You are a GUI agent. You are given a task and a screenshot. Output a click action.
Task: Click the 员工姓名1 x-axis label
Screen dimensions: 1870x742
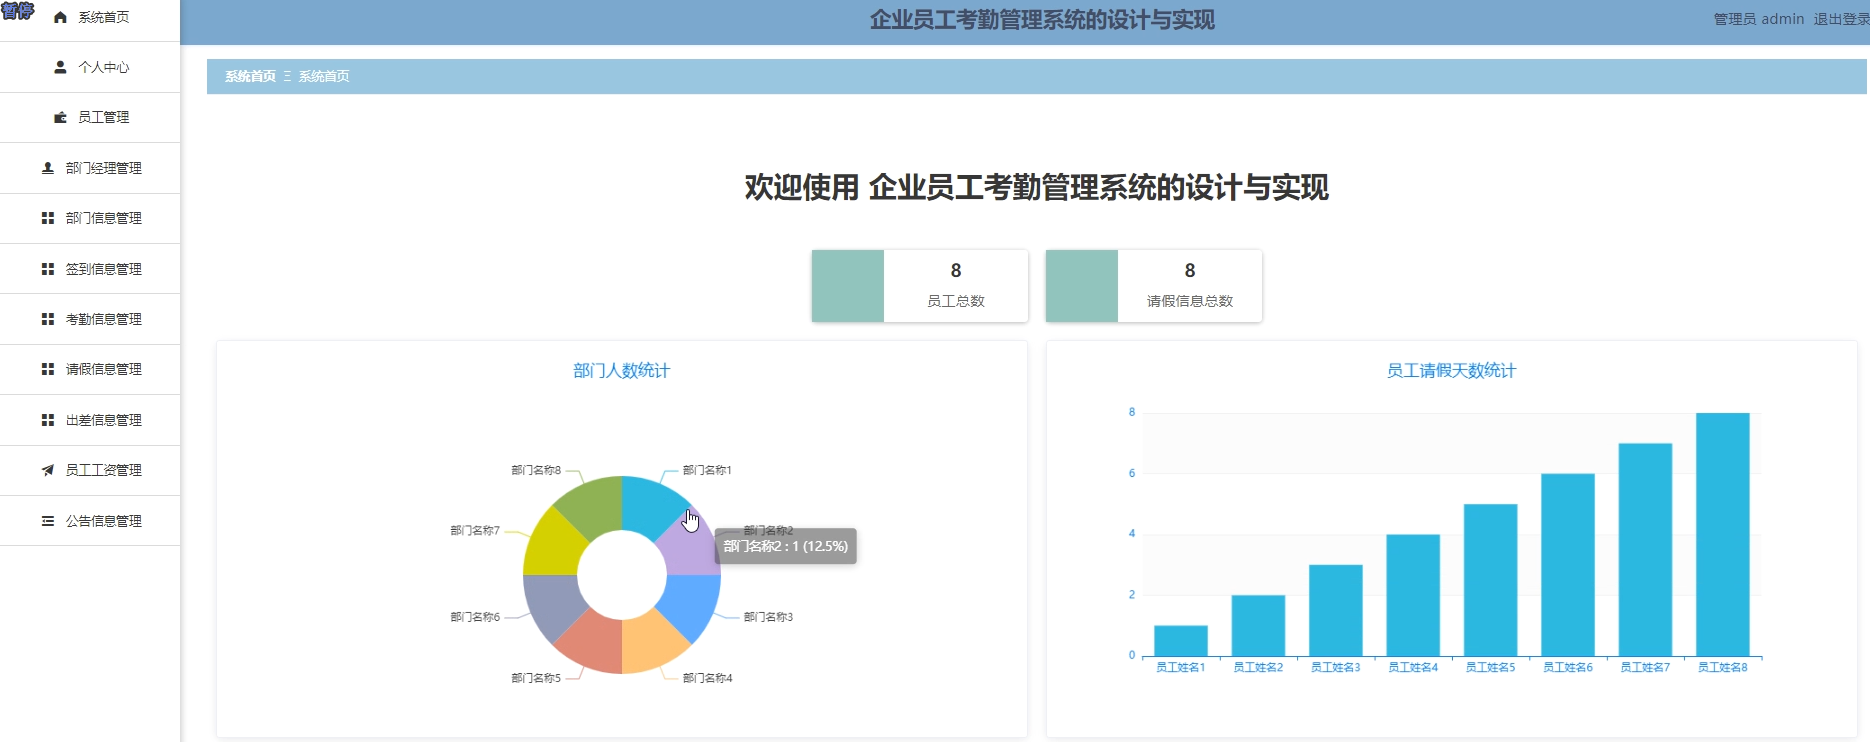(1181, 667)
